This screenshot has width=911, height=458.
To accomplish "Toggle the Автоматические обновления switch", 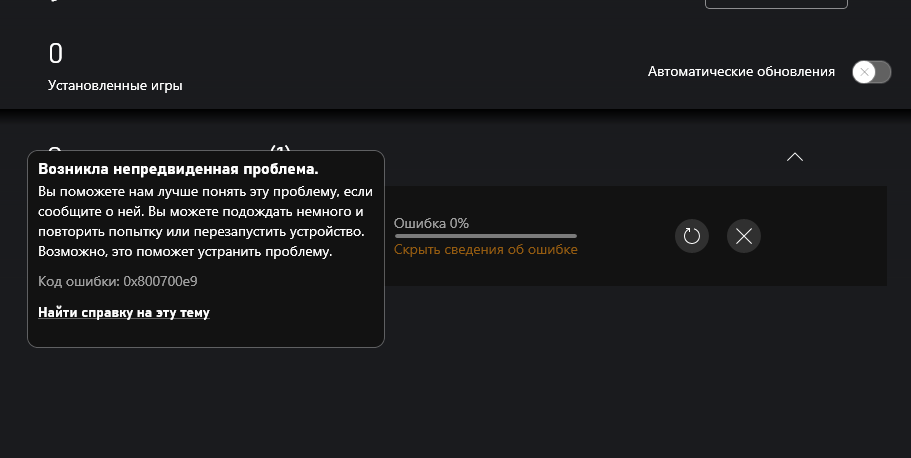I will 871,72.
